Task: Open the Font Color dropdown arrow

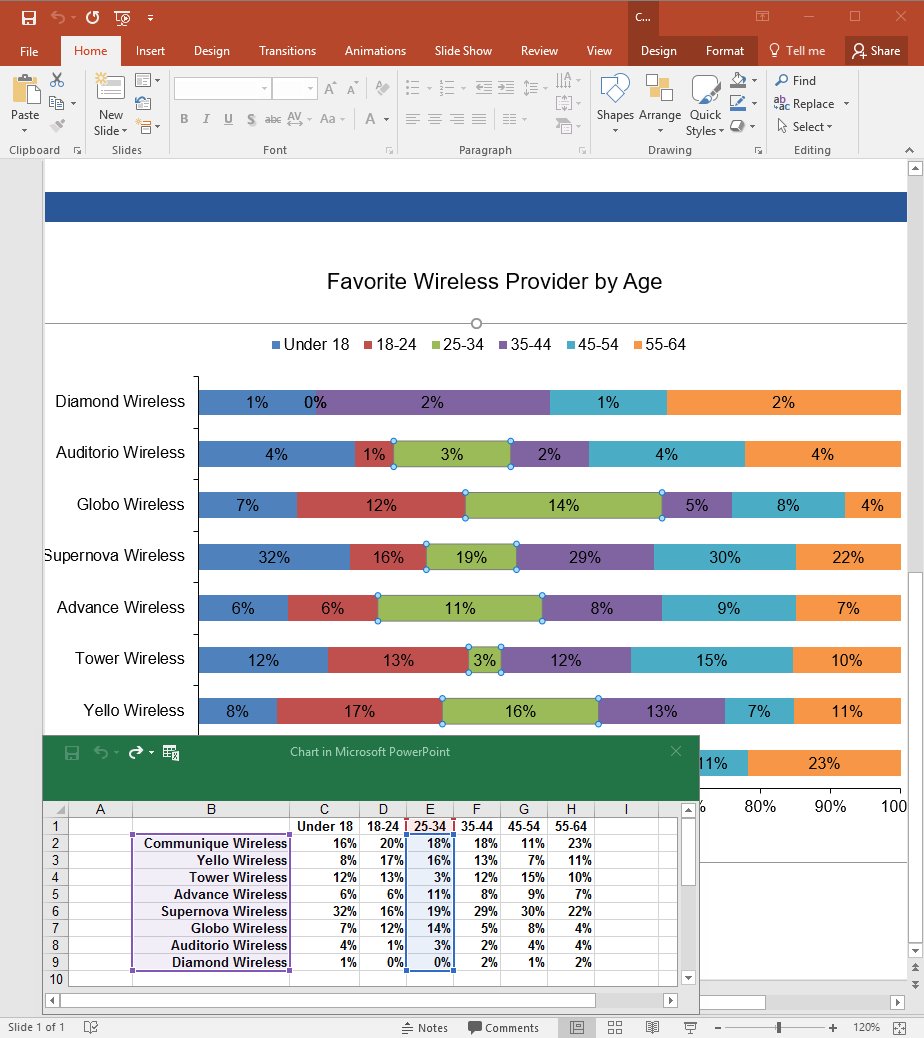Action: (x=387, y=120)
